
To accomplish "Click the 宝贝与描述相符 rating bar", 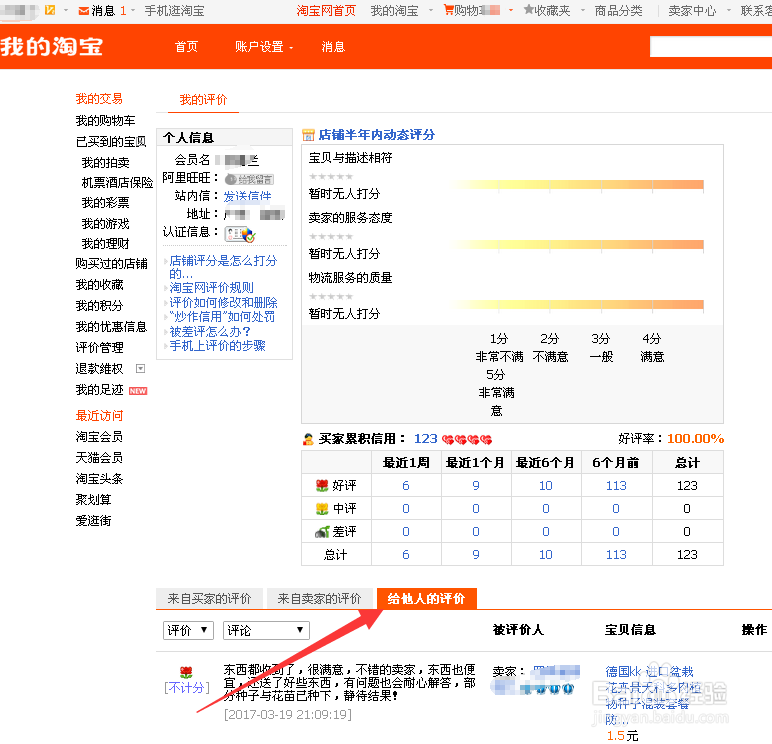I will (575, 185).
